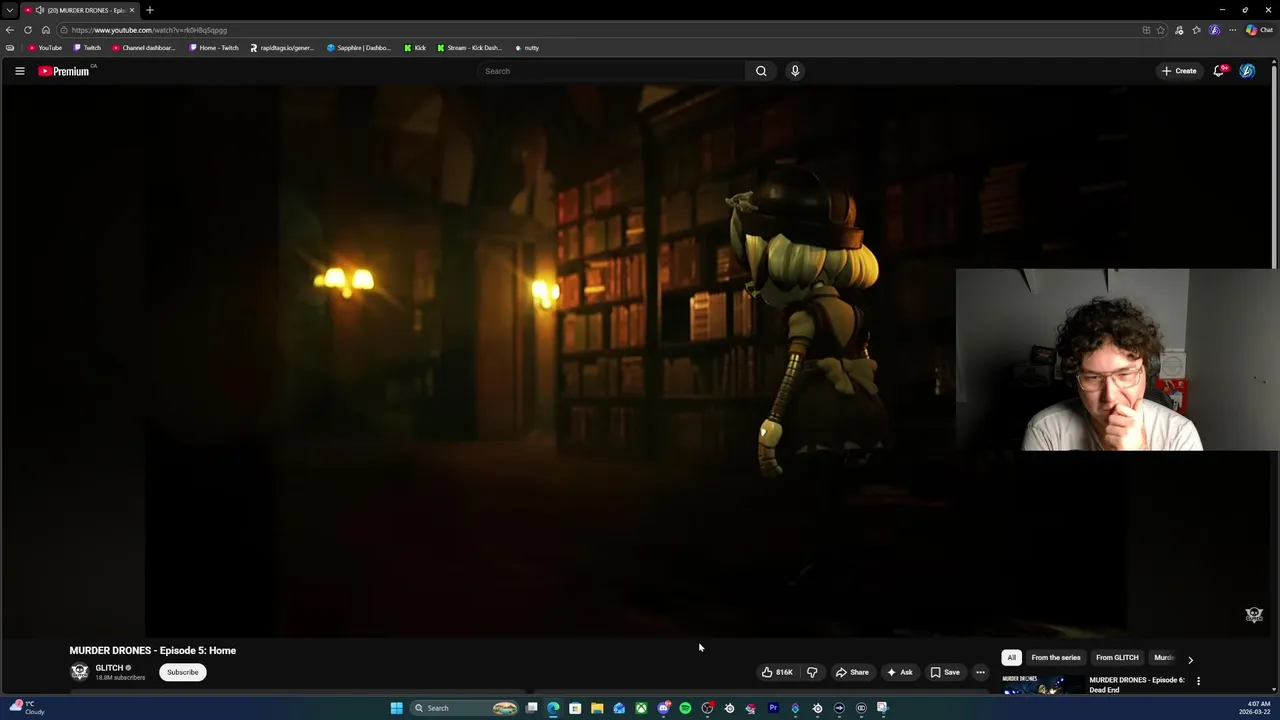The image size is (1280, 720).
Task: Select the All filter chip
Action: (1011, 658)
